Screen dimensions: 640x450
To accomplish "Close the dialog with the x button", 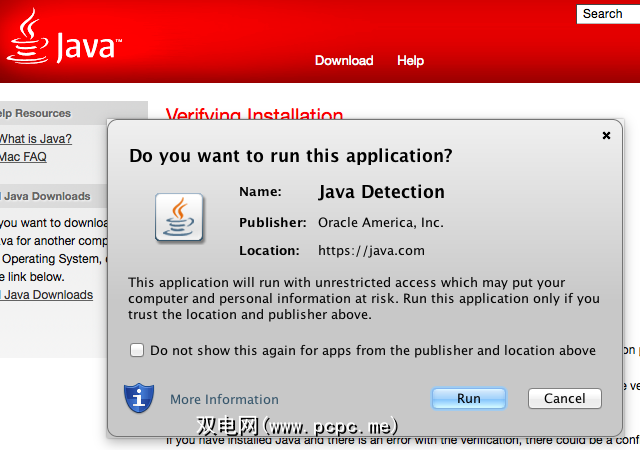I will (x=606, y=135).
